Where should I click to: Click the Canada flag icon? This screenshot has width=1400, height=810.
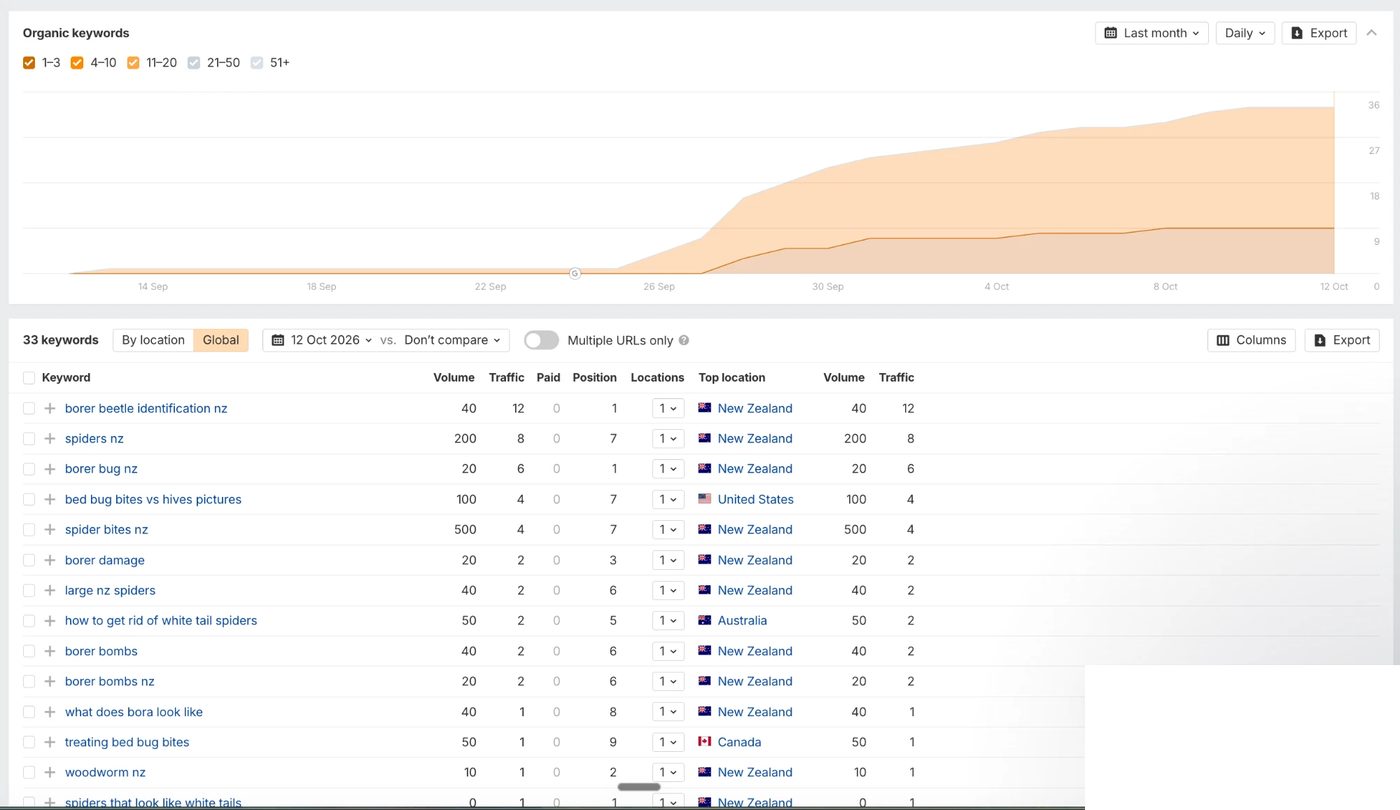(x=705, y=742)
